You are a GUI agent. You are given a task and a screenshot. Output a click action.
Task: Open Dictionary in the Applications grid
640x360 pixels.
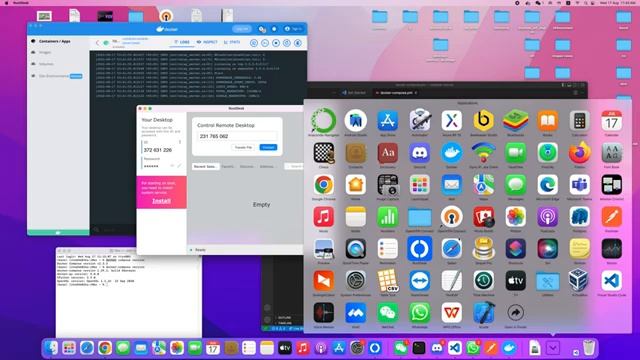coord(388,153)
